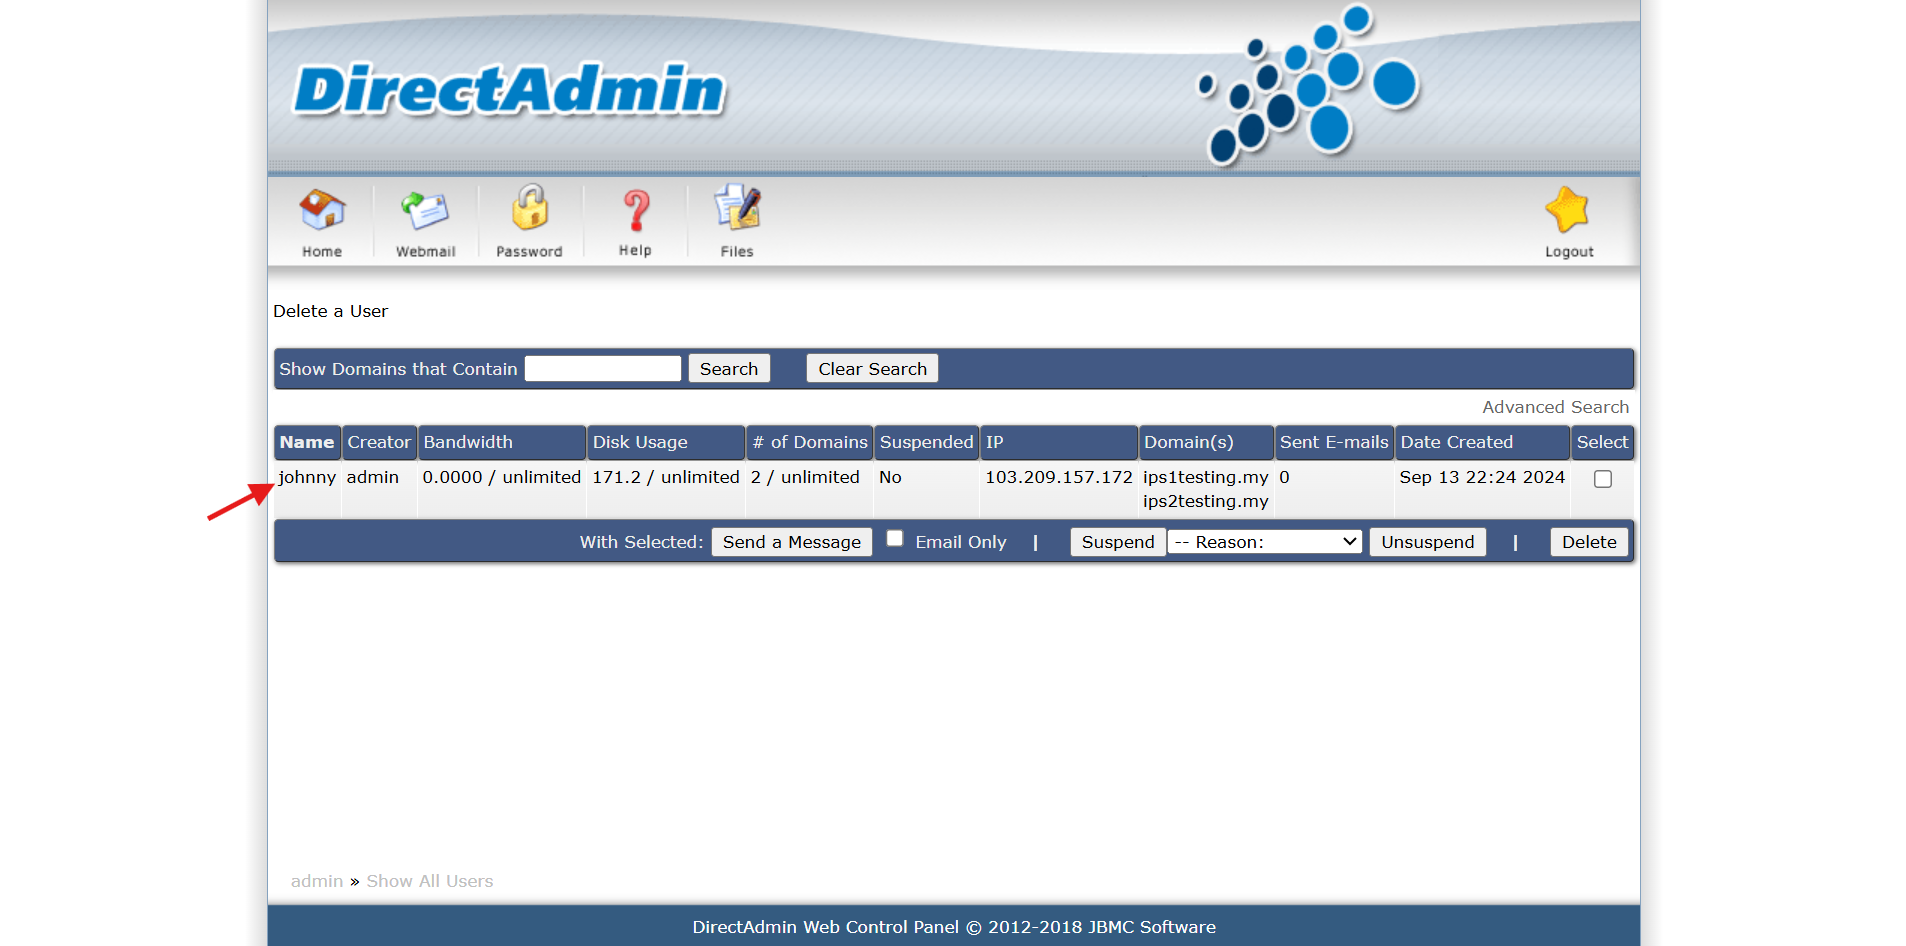Screen dimensions: 1906x946
Task: Focus the Show Domains that Contain field
Action: tap(603, 369)
